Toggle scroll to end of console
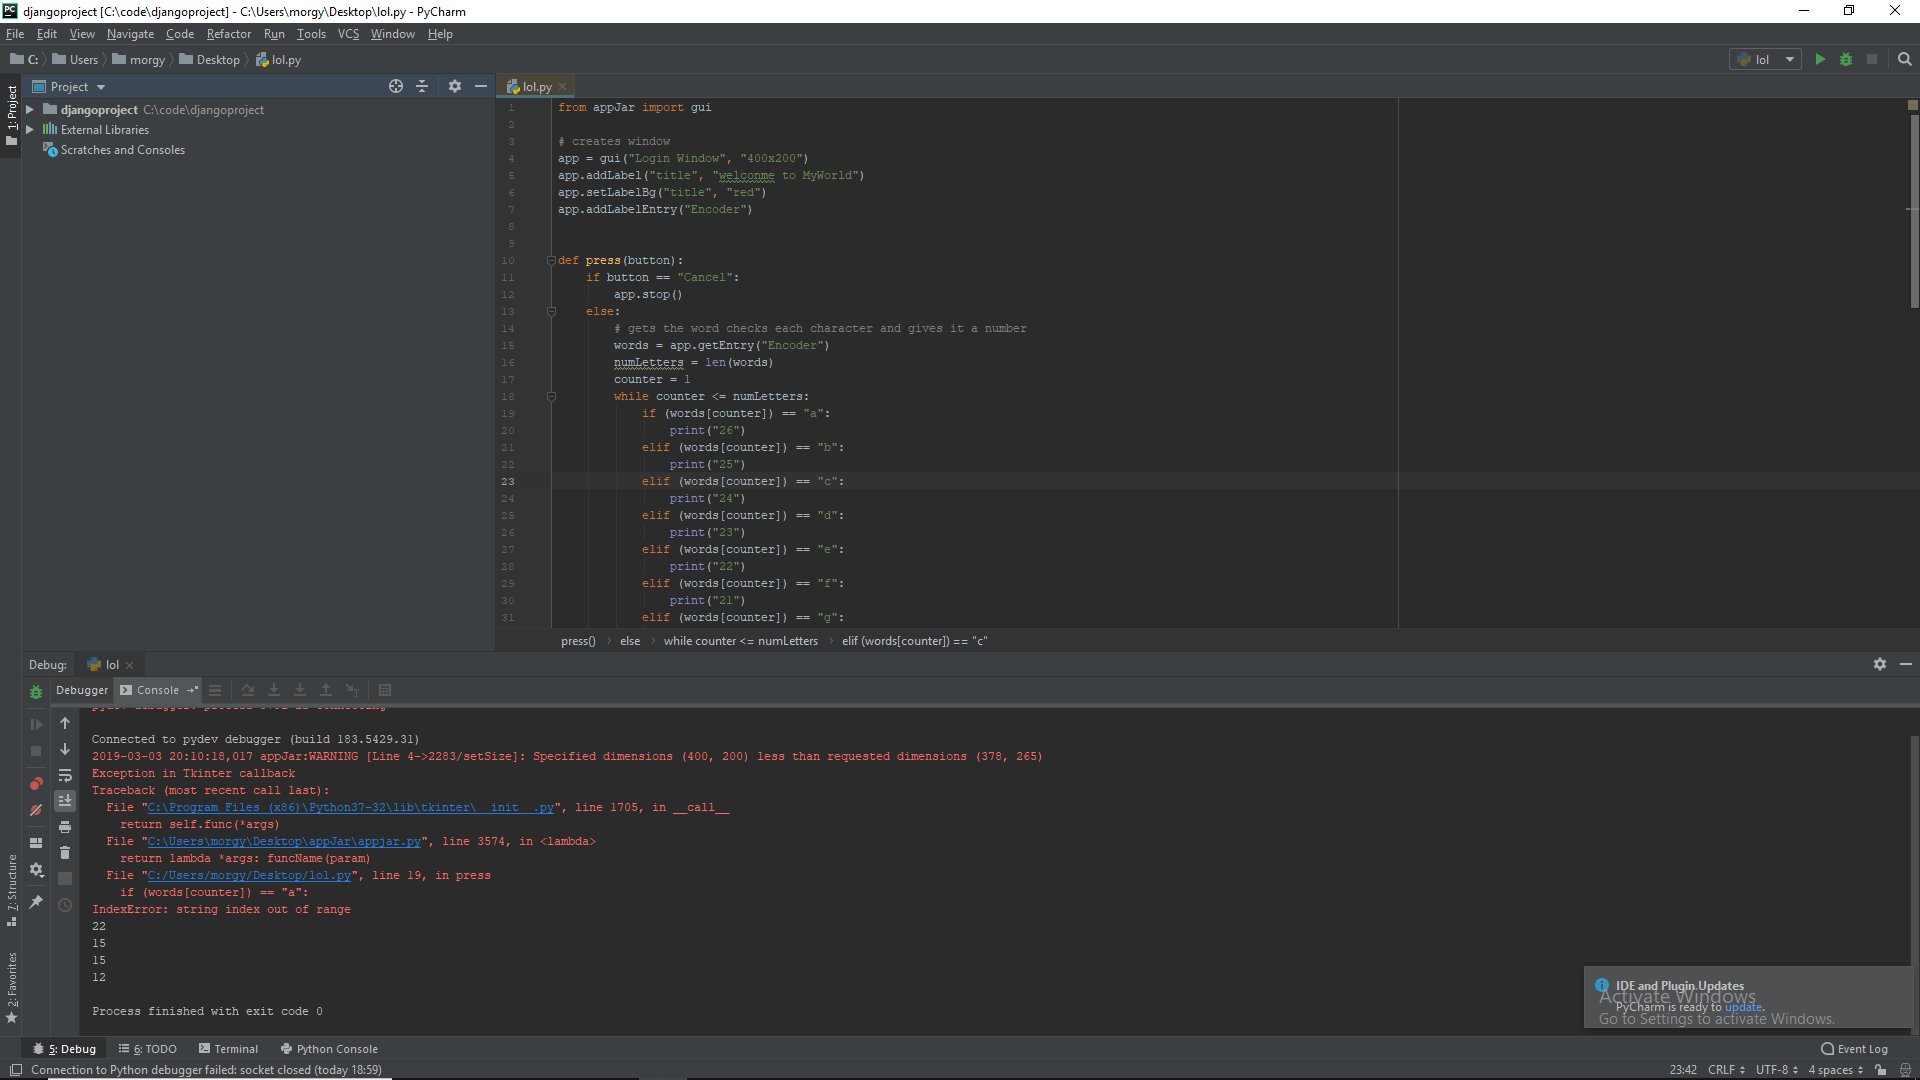1920x1080 pixels. (x=65, y=801)
